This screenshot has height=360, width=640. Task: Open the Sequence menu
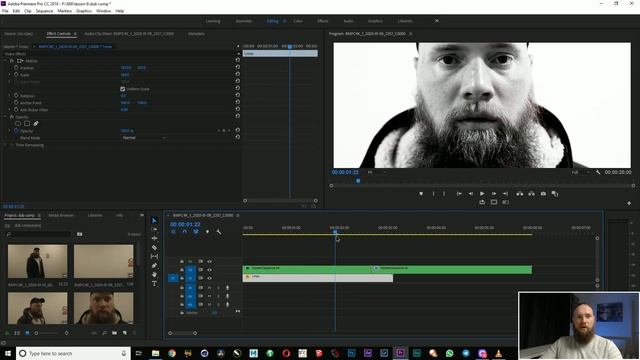click(x=44, y=11)
